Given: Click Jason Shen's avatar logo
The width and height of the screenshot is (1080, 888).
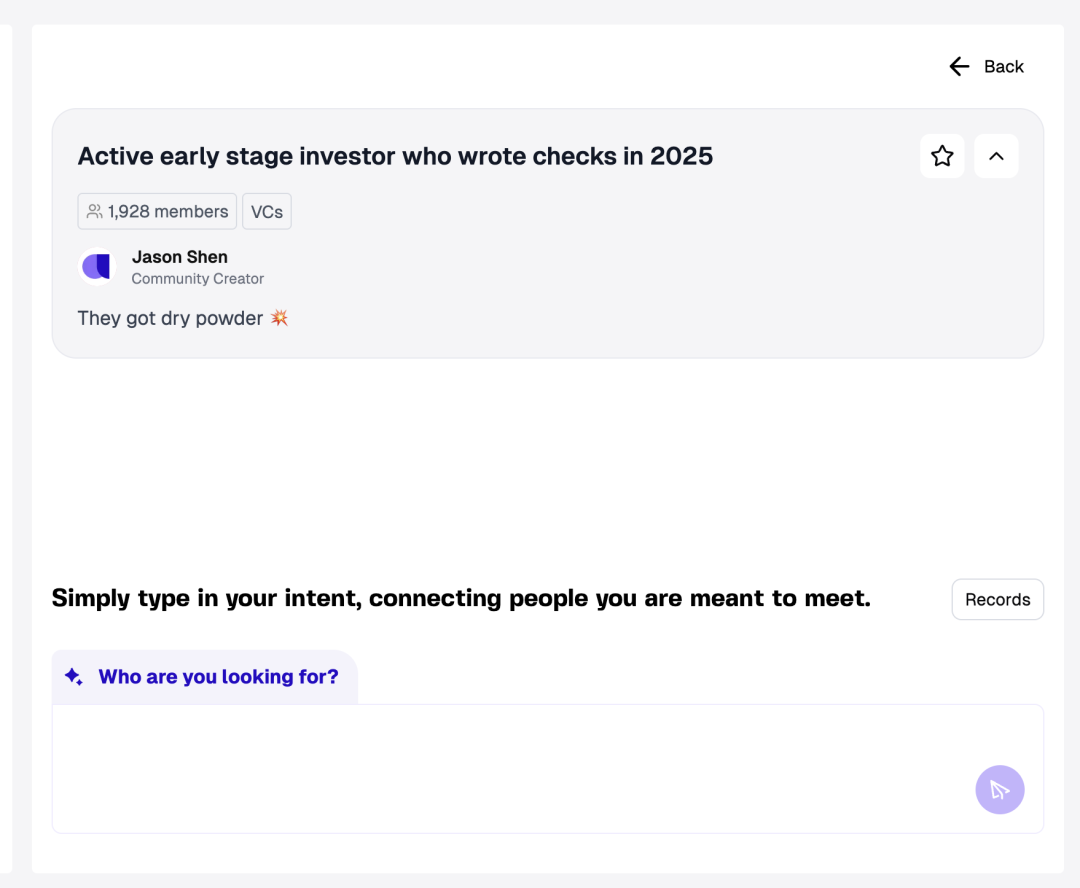Looking at the screenshot, I should pyautogui.click(x=97, y=267).
